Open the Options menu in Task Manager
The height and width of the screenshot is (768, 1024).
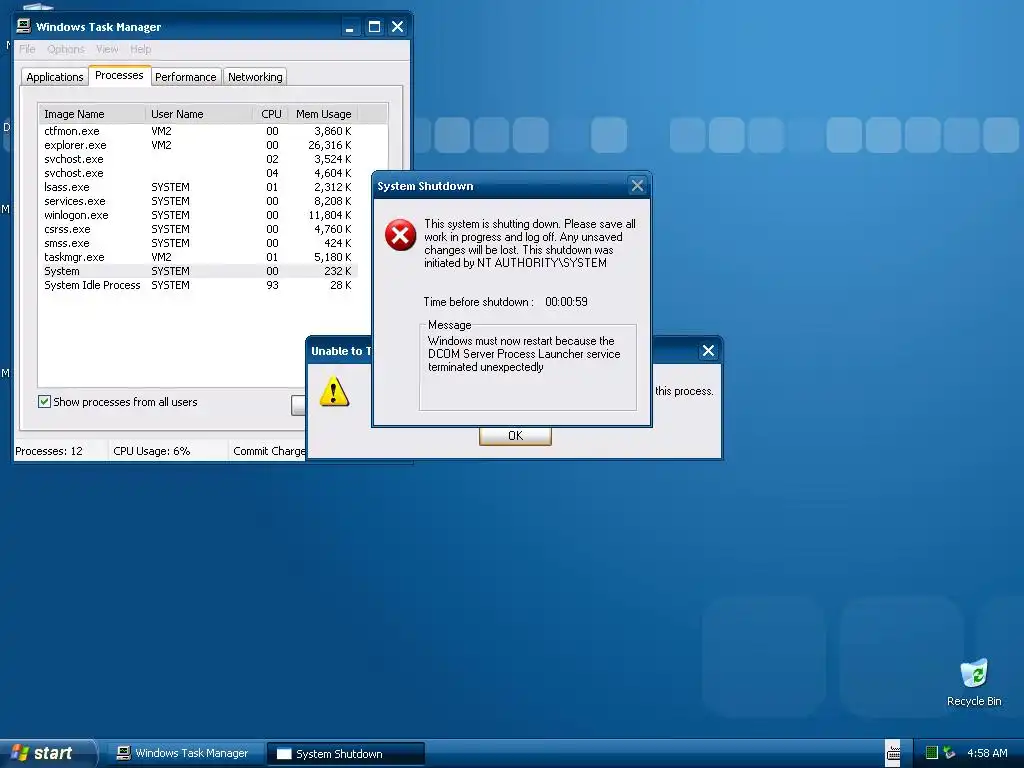[x=65, y=49]
